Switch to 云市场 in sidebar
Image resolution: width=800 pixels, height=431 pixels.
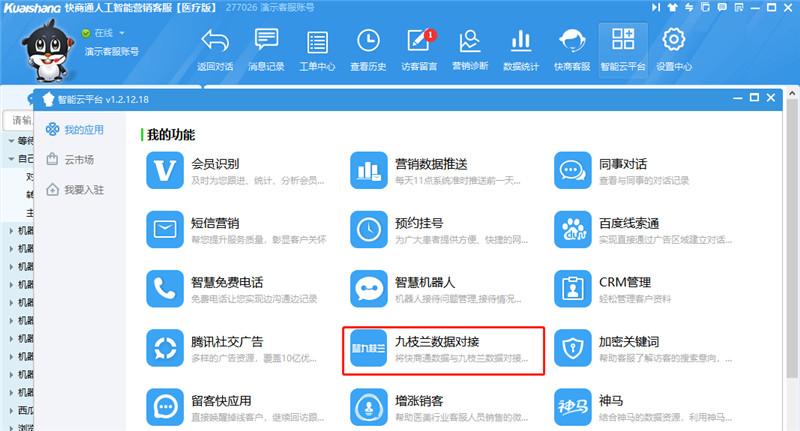pyautogui.click(x=78, y=159)
